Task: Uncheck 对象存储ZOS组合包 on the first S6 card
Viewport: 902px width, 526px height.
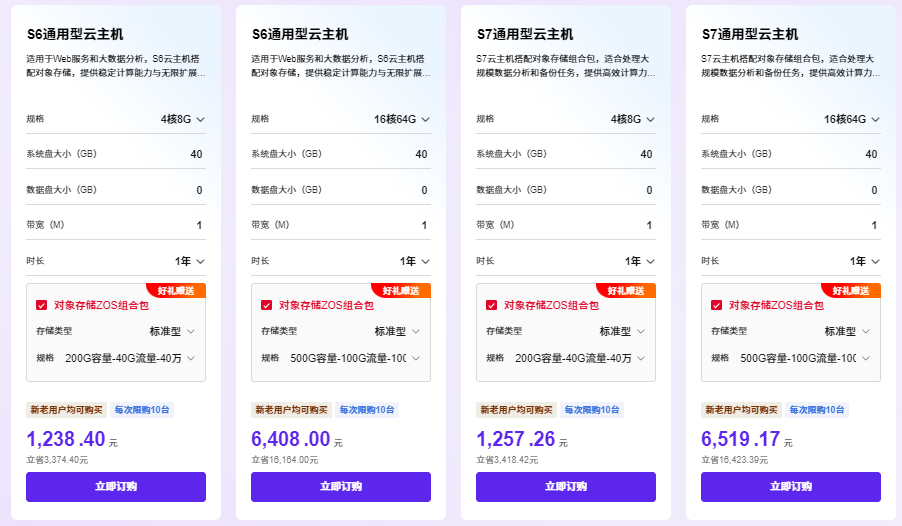Action: pos(41,306)
